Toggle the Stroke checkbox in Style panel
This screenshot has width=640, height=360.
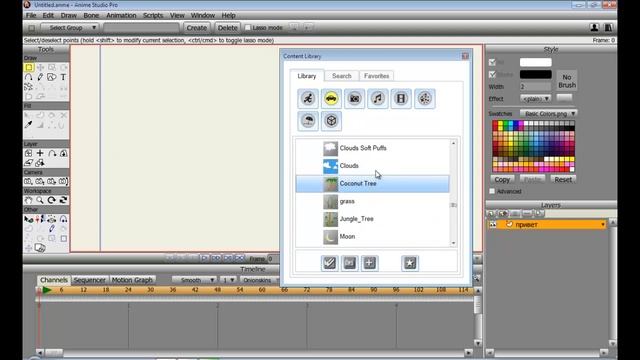(x=492, y=75)
